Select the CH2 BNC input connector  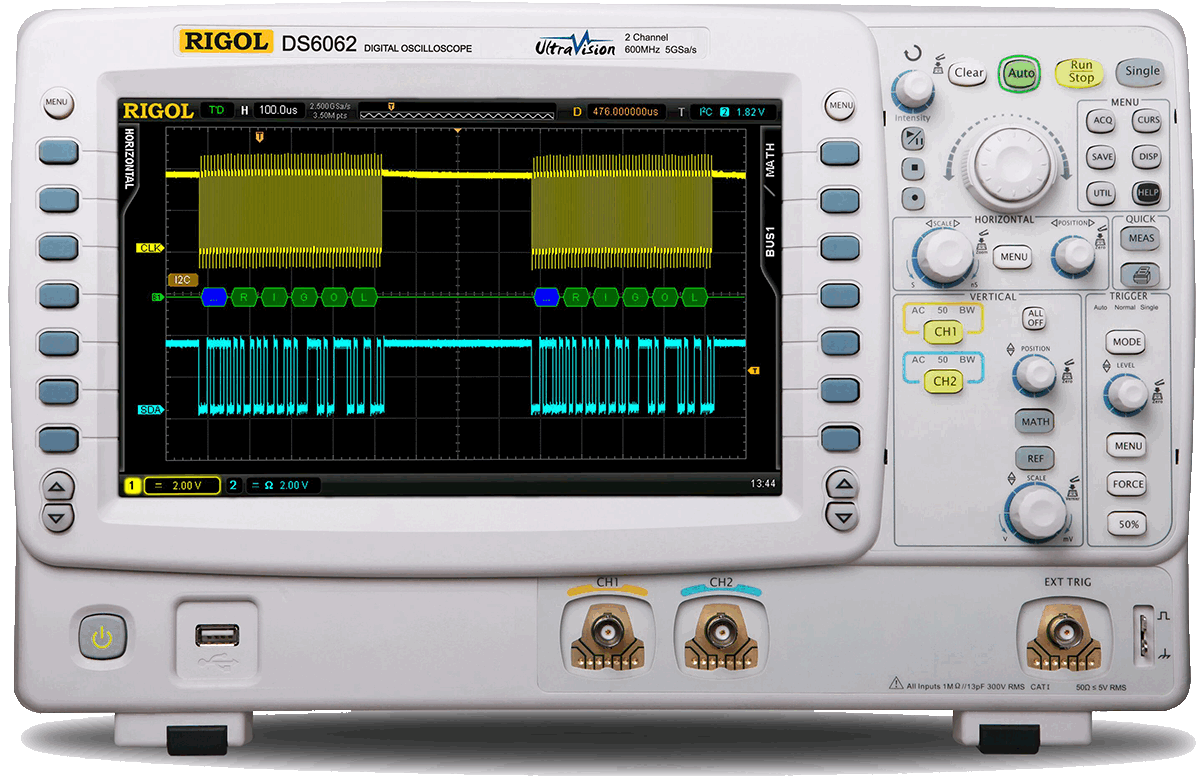[720, 631]
